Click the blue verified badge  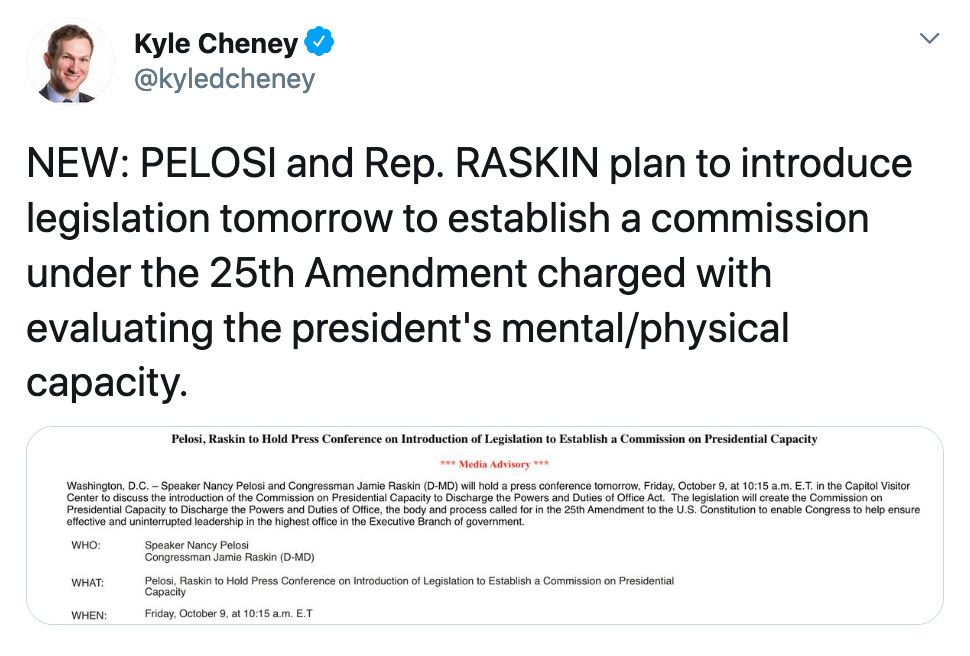[x=319, y=43]
